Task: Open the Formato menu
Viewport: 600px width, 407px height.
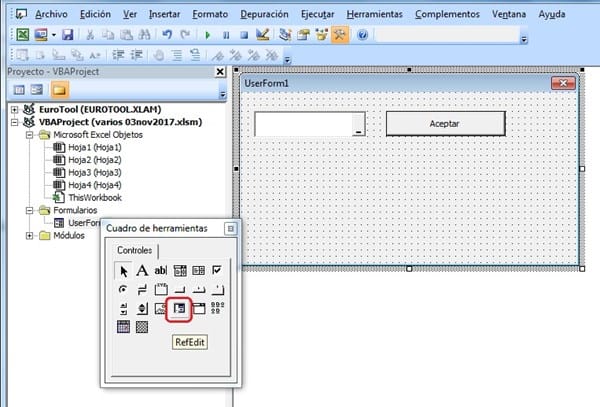Action: 210,15
